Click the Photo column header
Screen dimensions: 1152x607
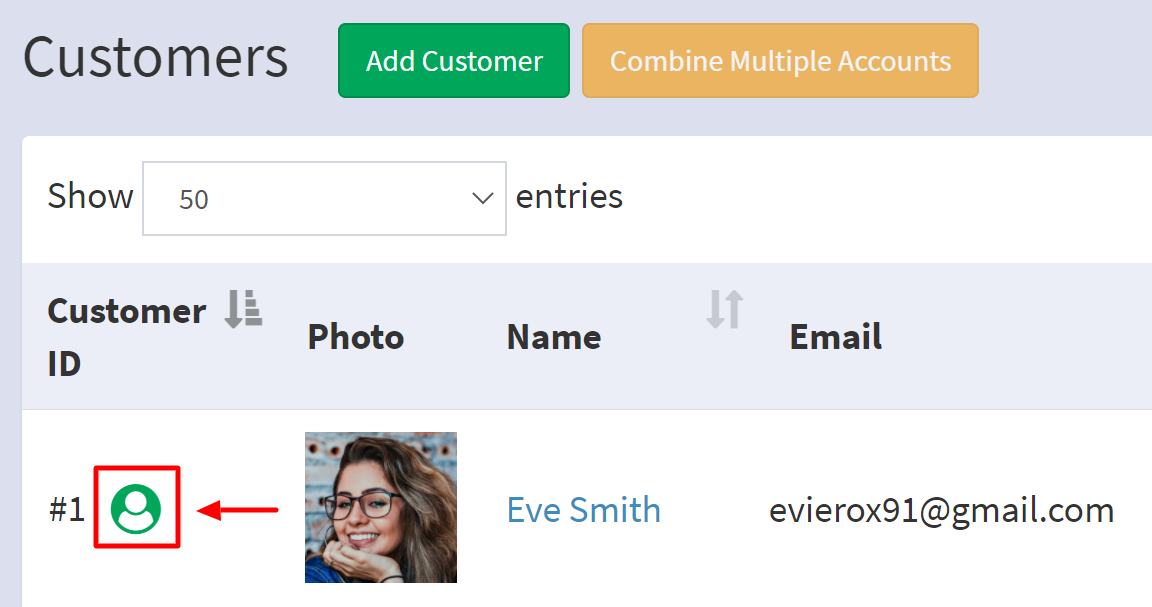click(356, 337)
